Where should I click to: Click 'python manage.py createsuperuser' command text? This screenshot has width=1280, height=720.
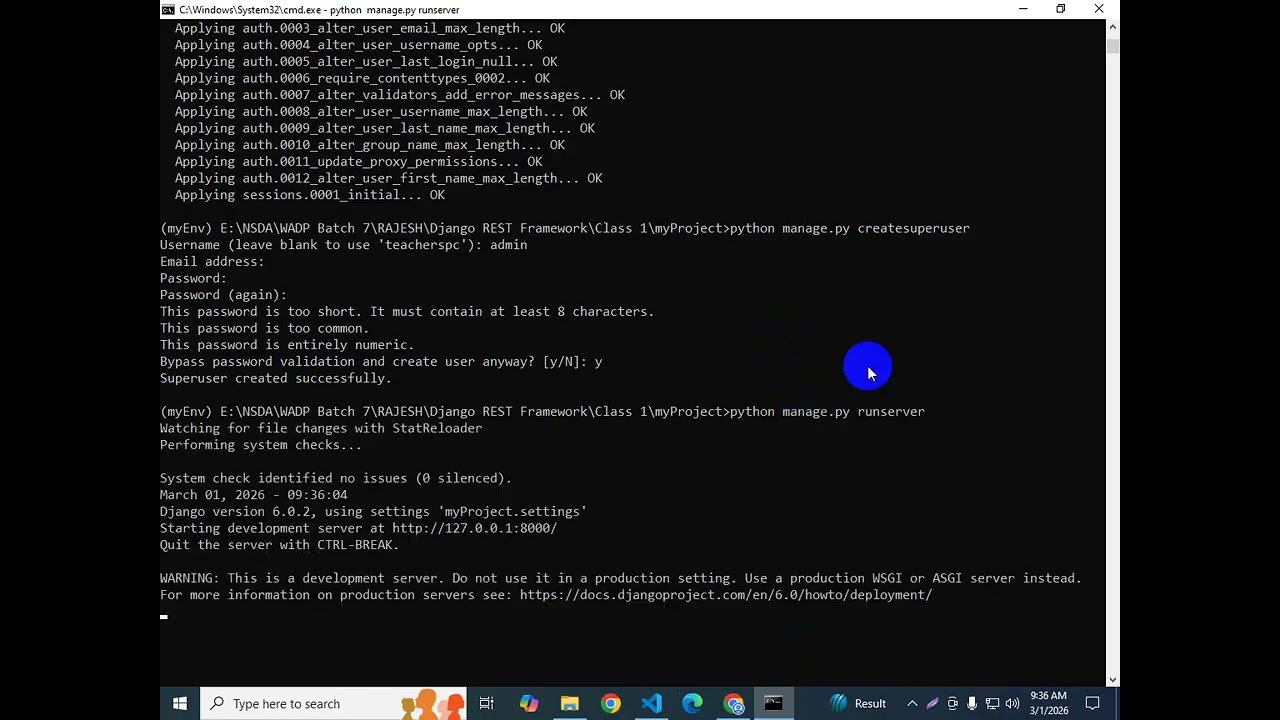pyautogui.click(x=850, y=228)
